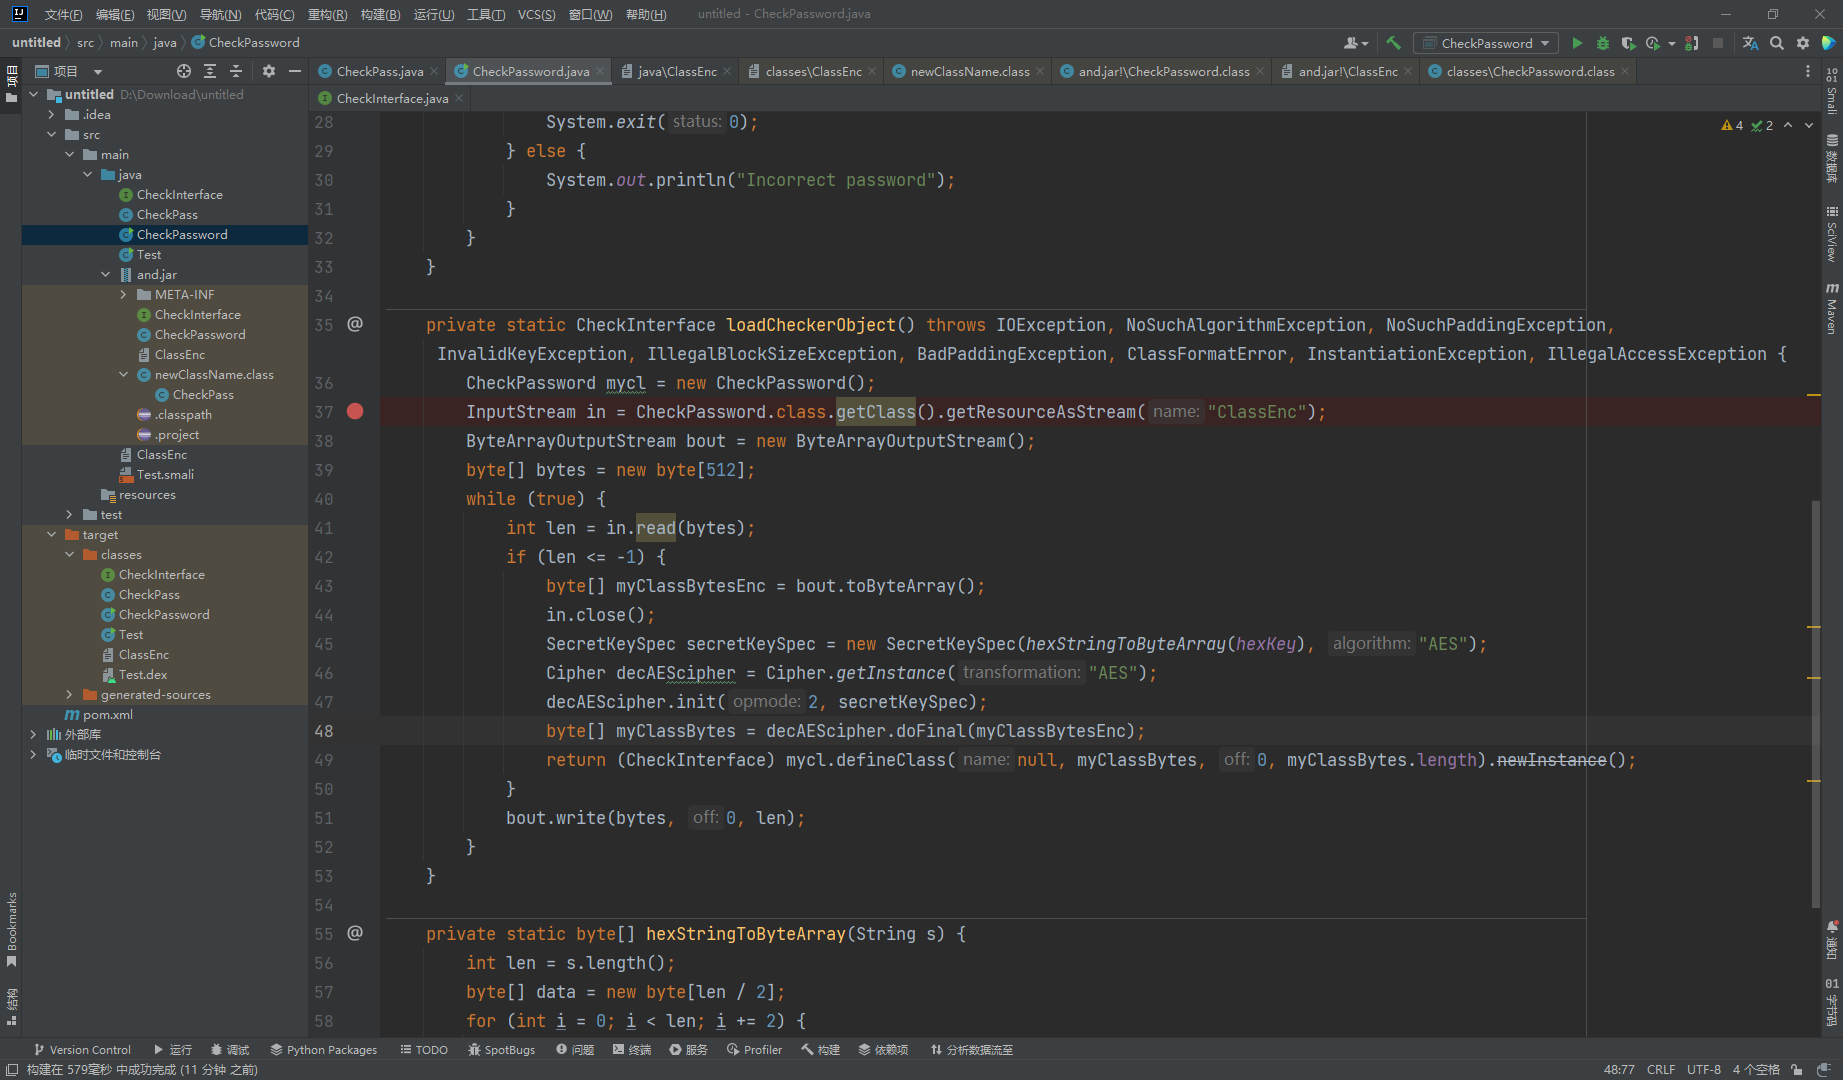The height and width of the screenshot is (1080, 1843).
Task: Open Search Everywhere magnifier icon
Action: (1777, 43)
